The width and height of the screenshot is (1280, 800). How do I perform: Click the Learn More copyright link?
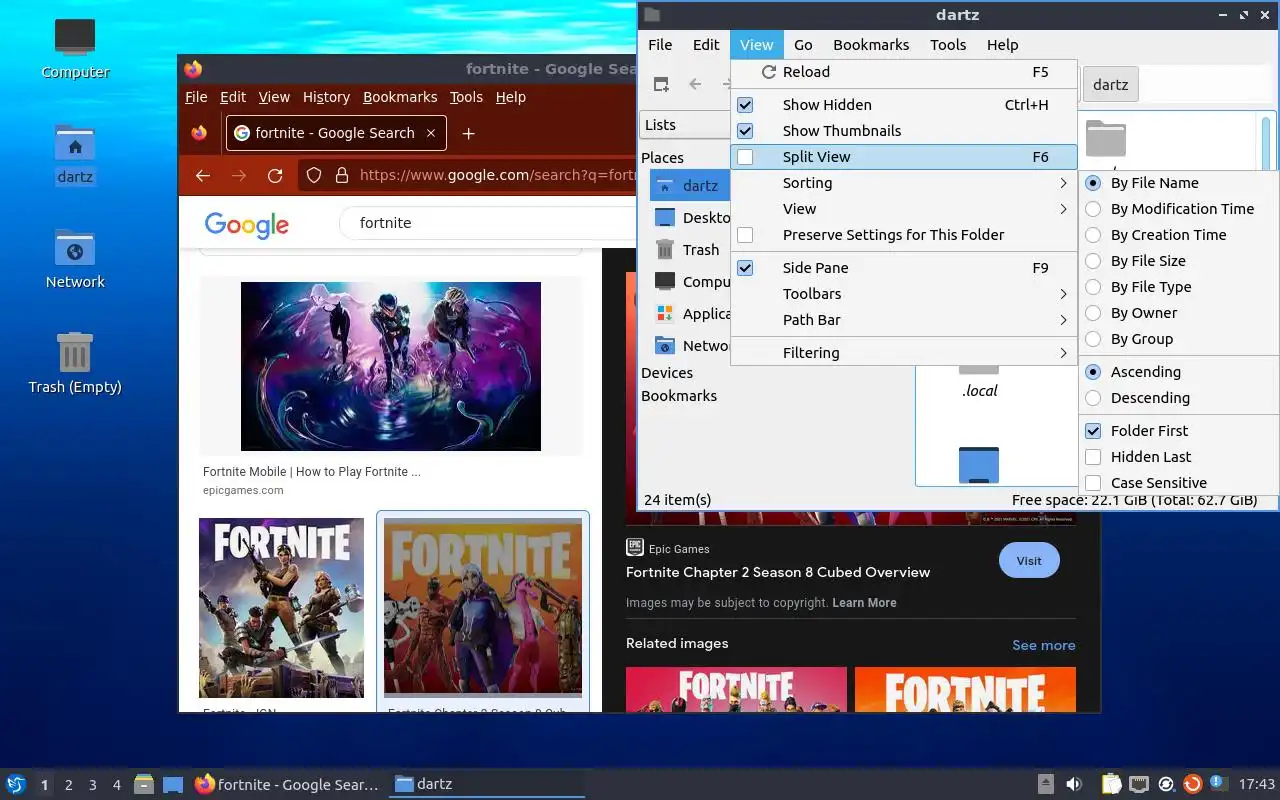coord(864,603)
